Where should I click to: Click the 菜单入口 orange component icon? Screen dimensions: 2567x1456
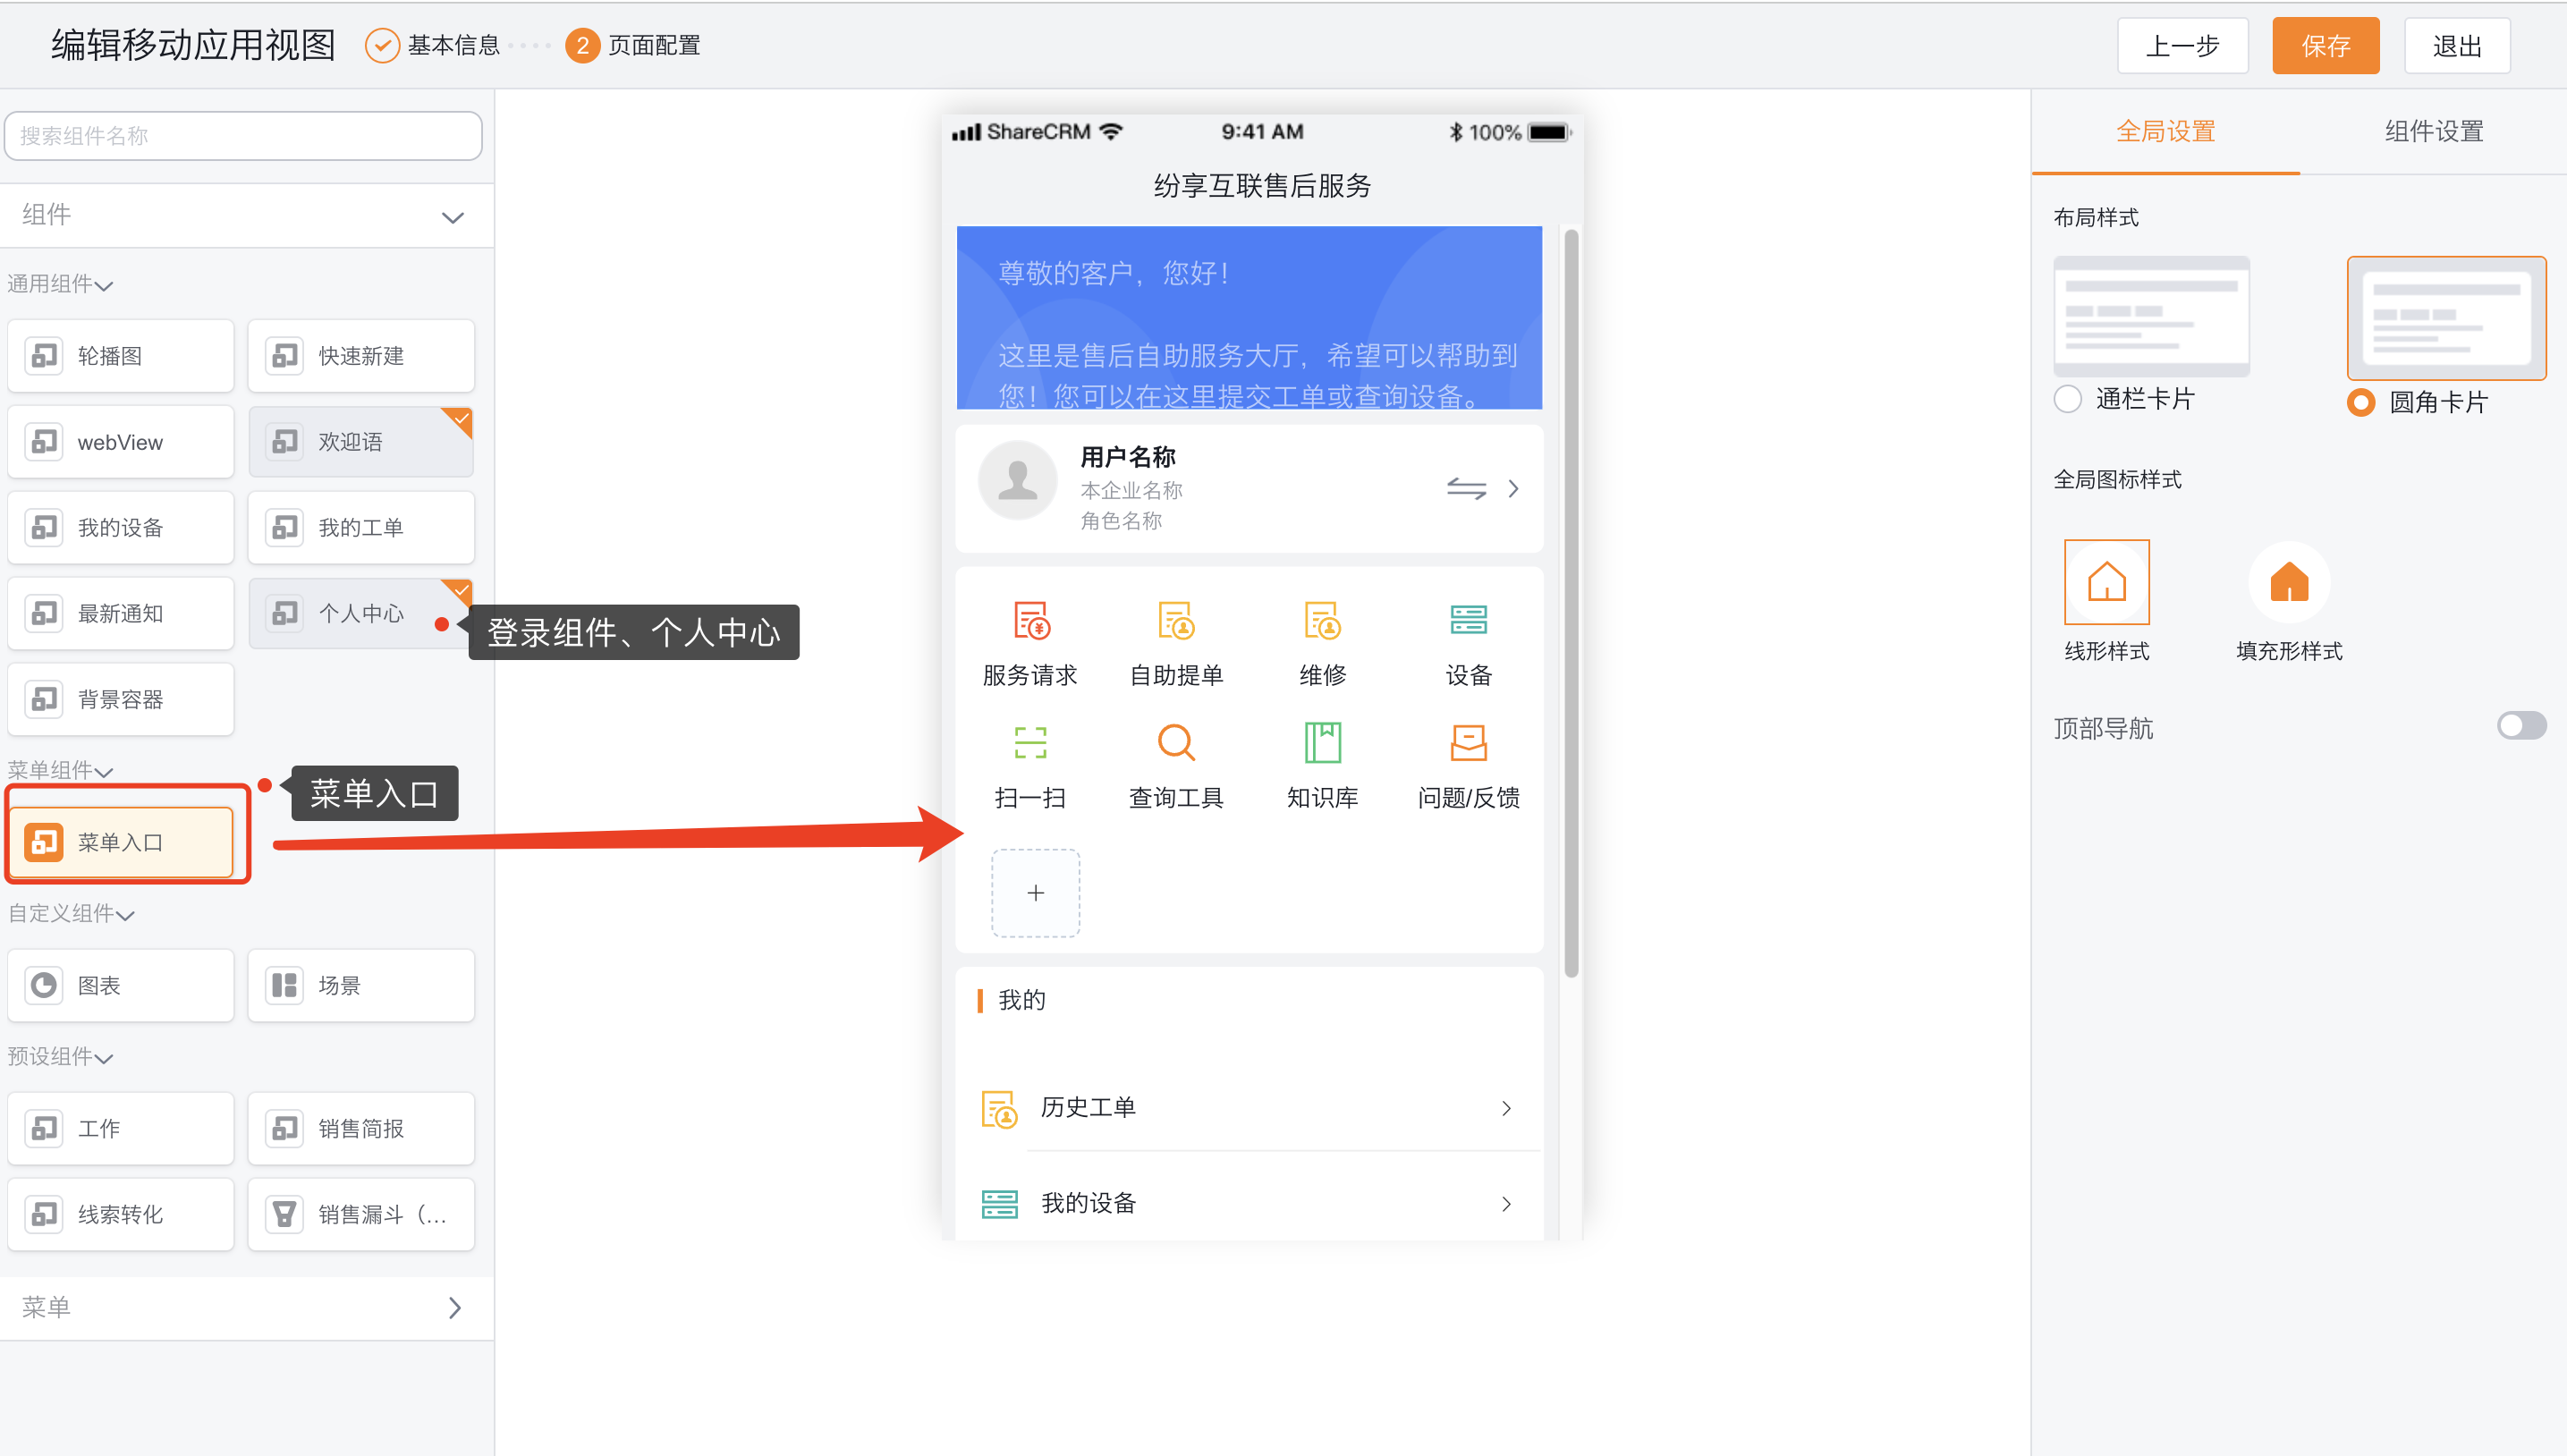44,842
